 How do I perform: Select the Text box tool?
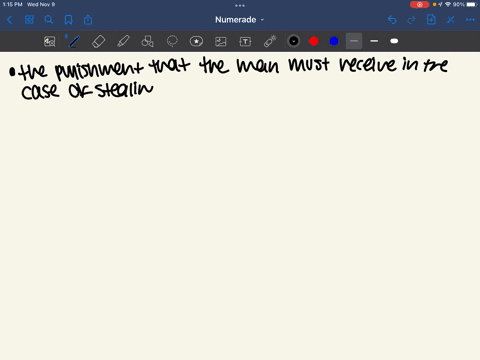[x=245, y=41]
